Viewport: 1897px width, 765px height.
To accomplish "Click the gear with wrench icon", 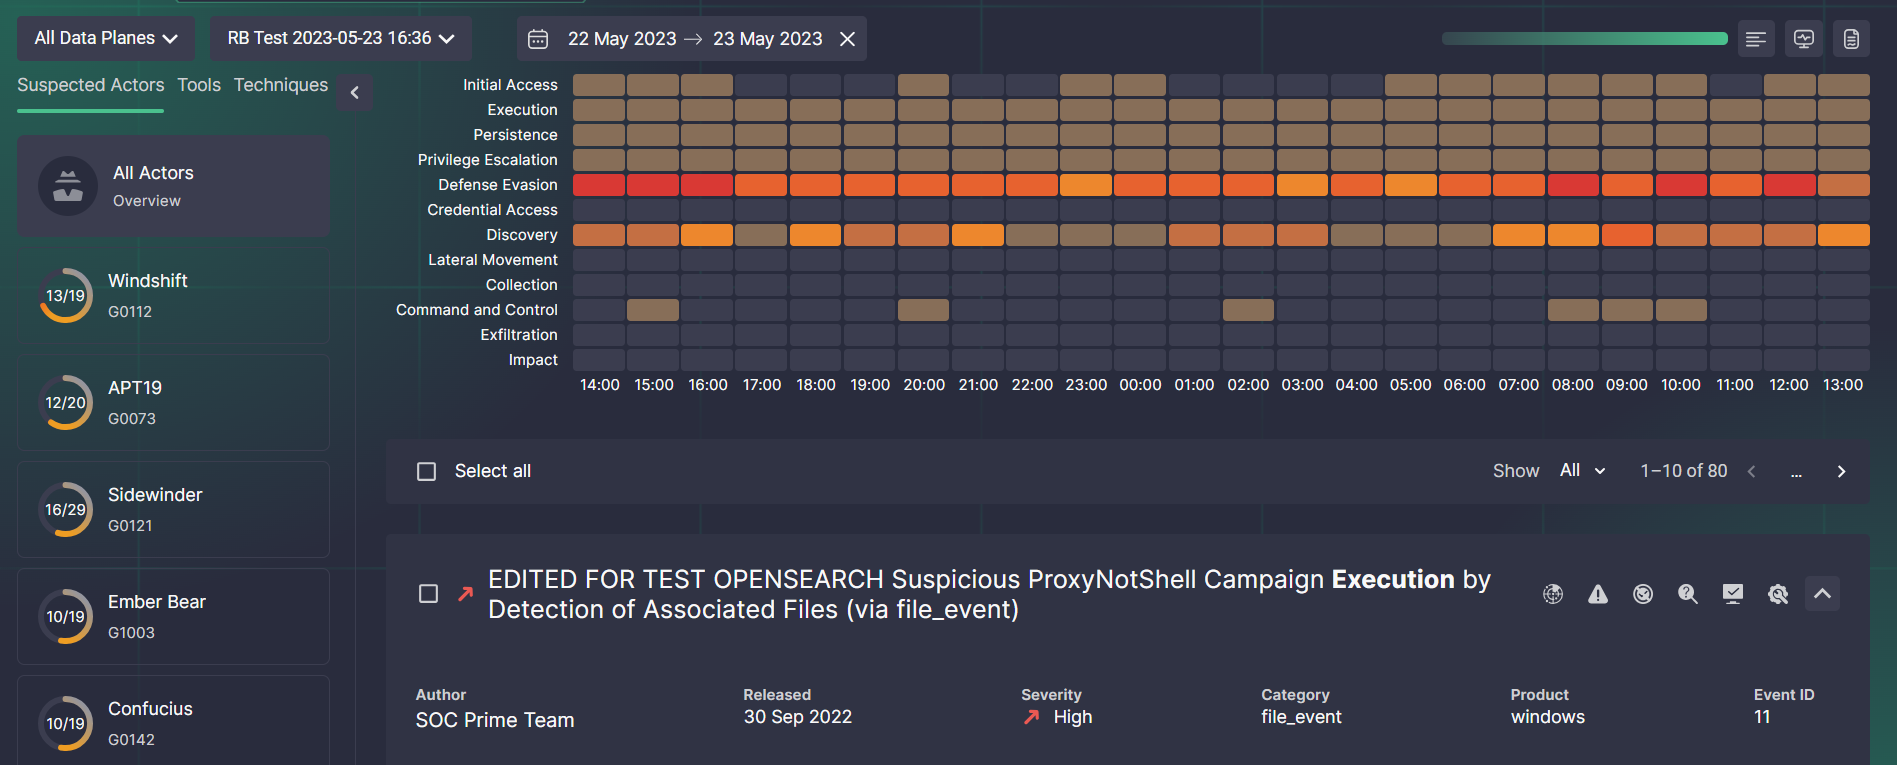I will [1778, 594].
